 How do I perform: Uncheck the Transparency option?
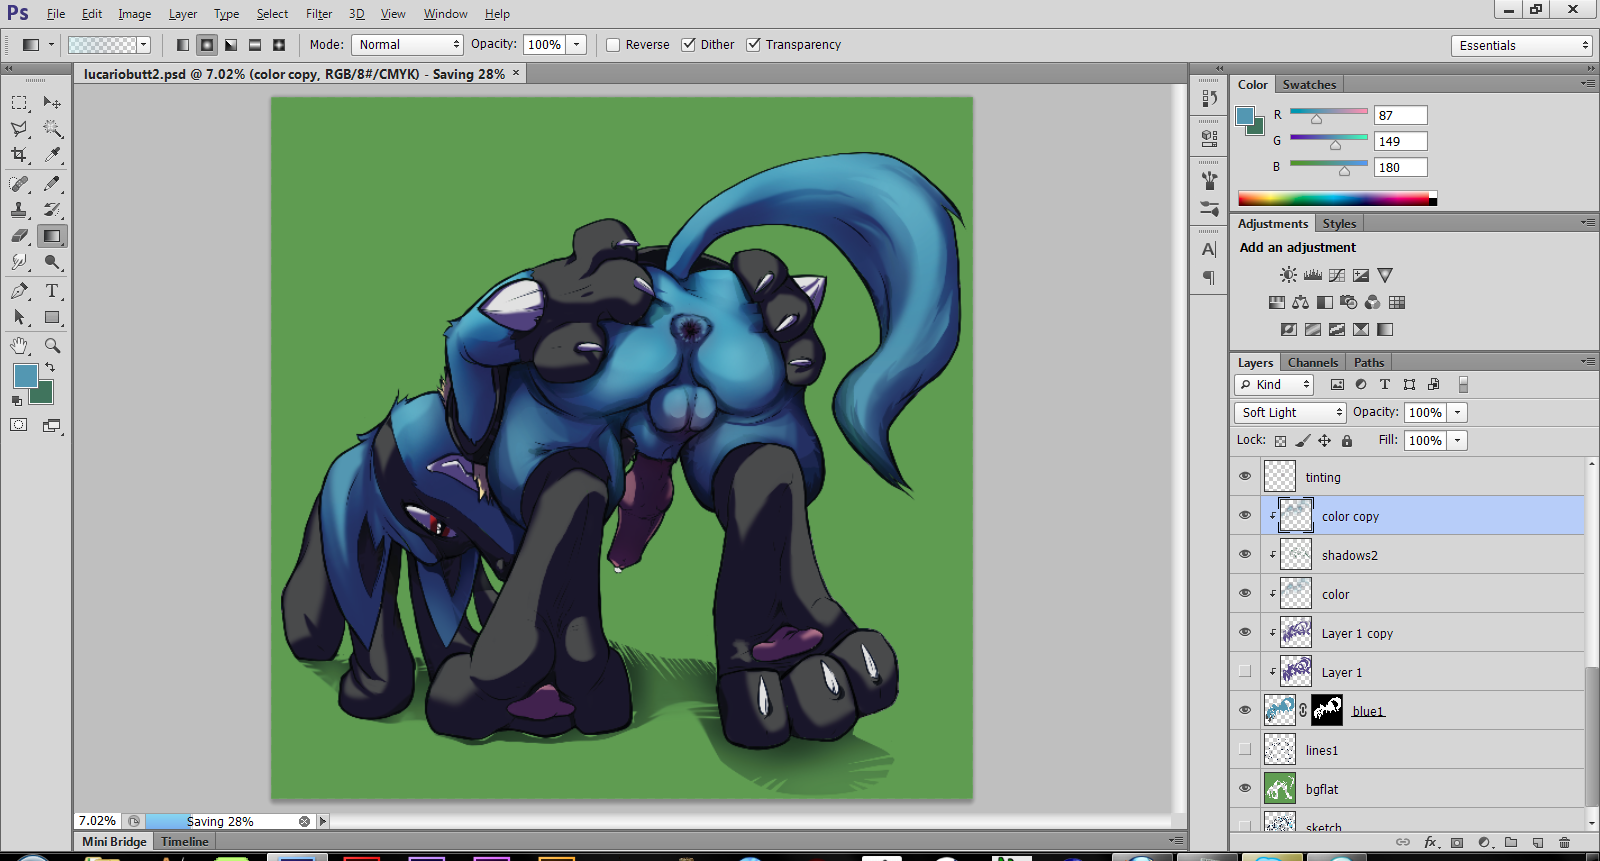tap(753, 45)
